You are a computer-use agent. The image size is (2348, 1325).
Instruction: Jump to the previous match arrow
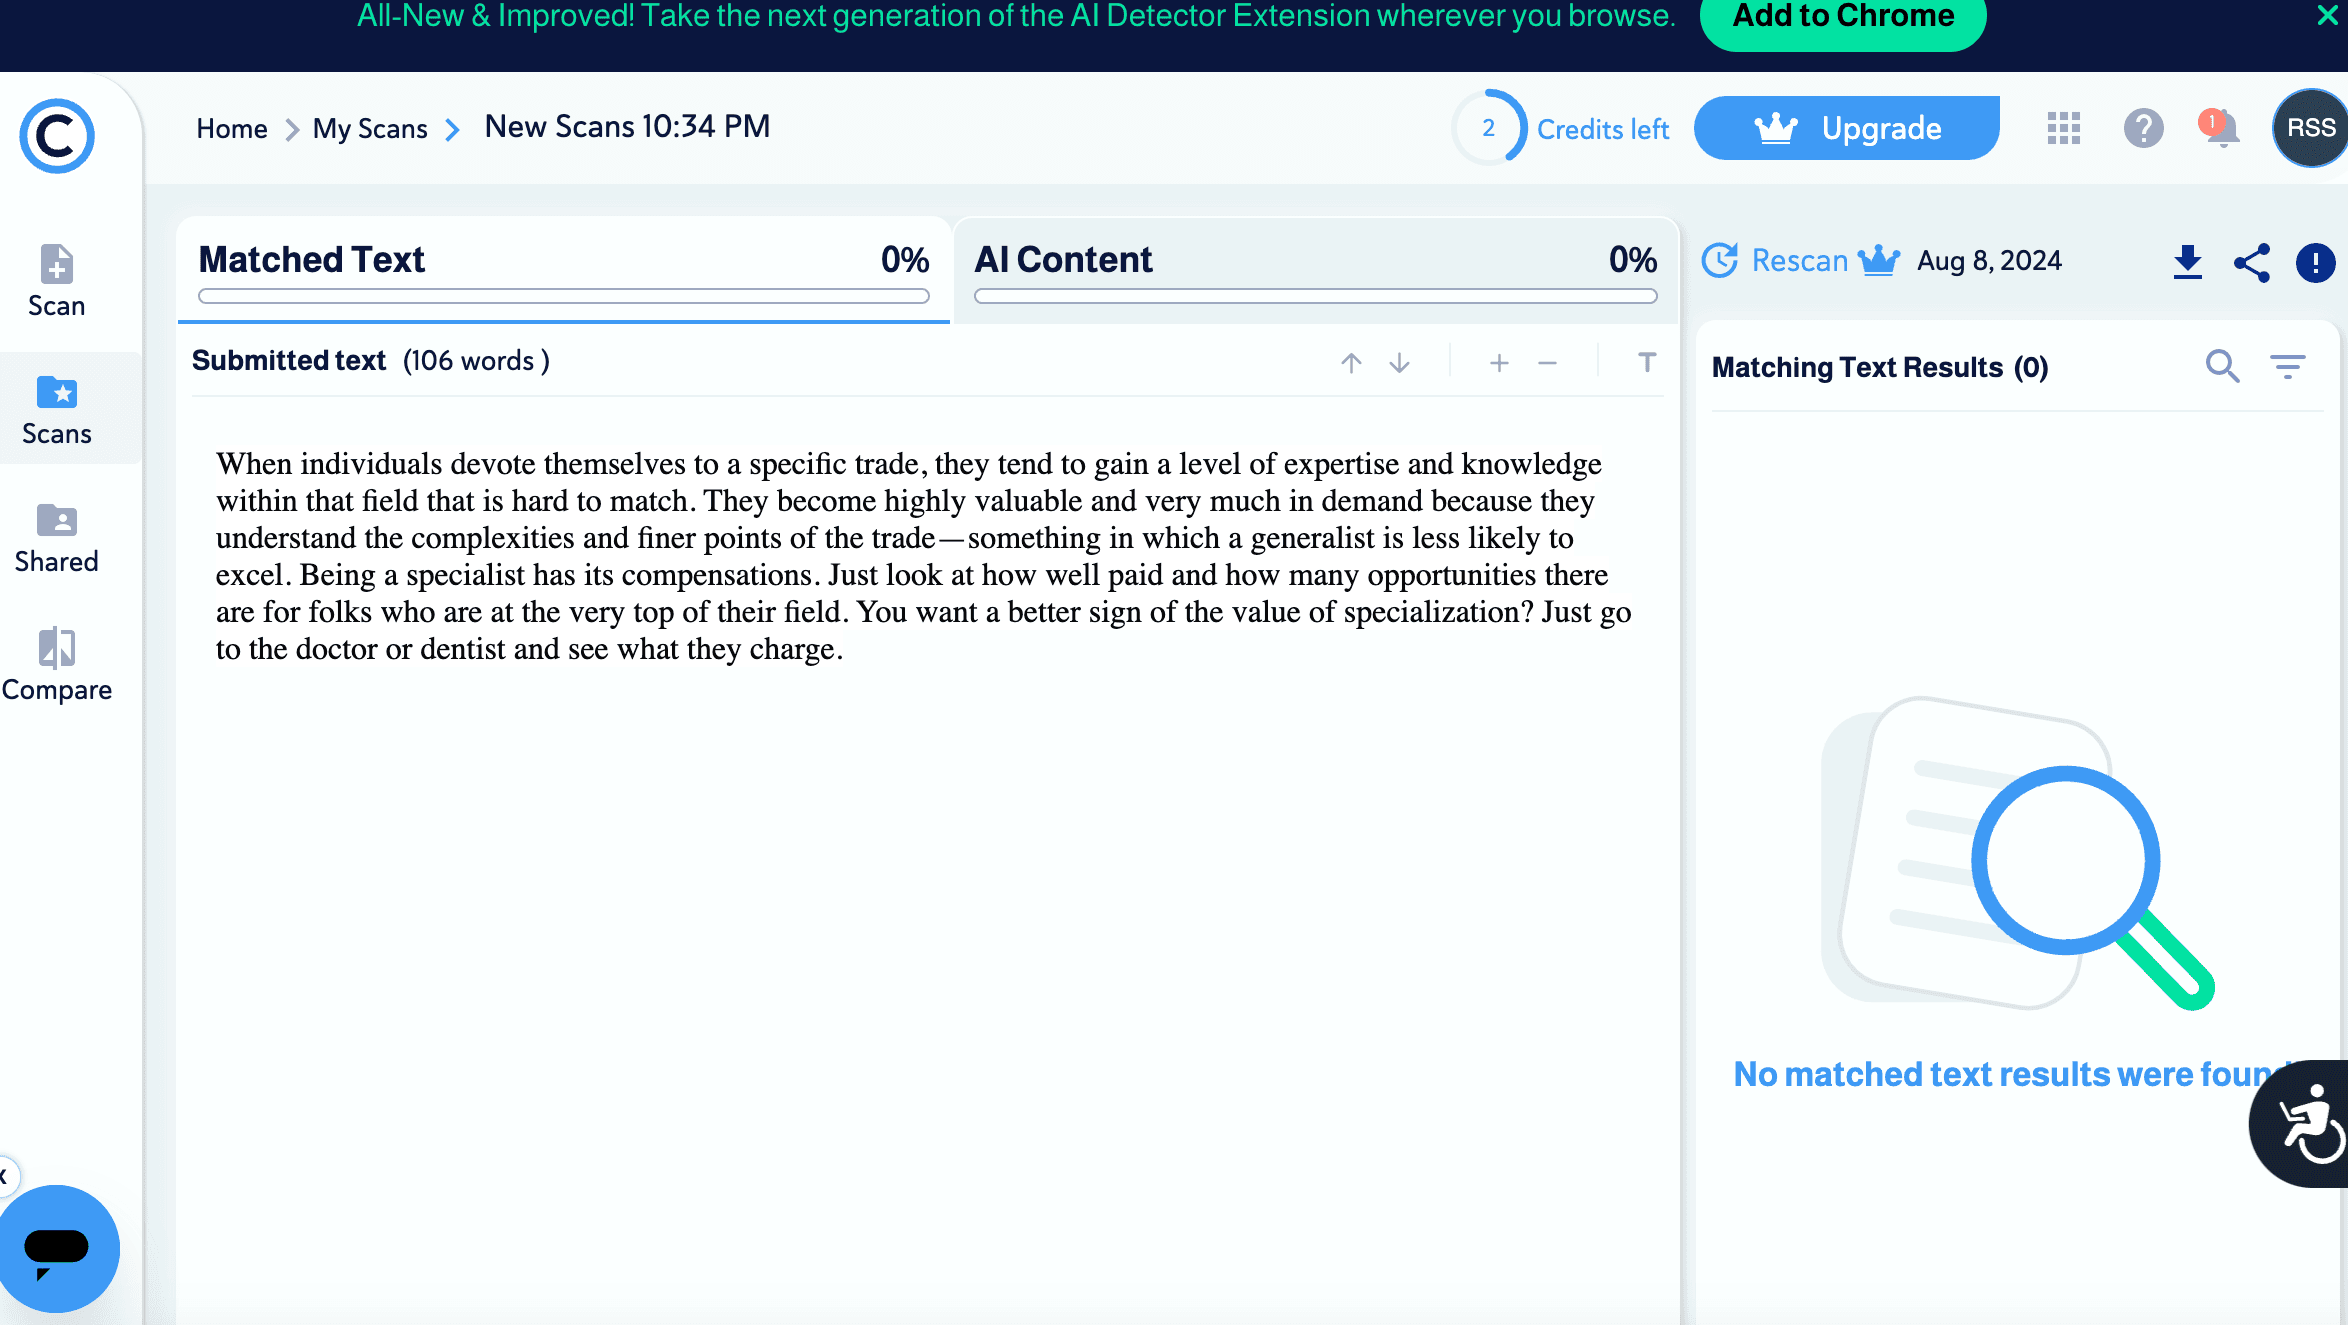1351,363
